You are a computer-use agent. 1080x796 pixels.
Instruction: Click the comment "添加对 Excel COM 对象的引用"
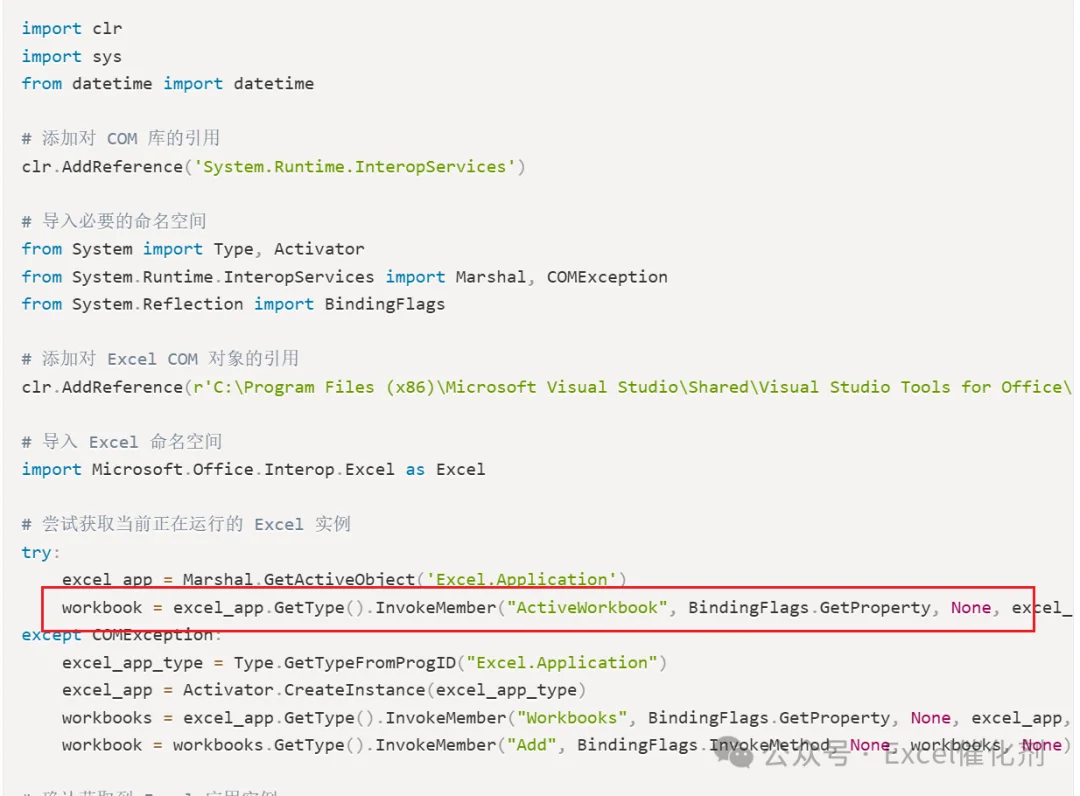(x=160, y=359)
